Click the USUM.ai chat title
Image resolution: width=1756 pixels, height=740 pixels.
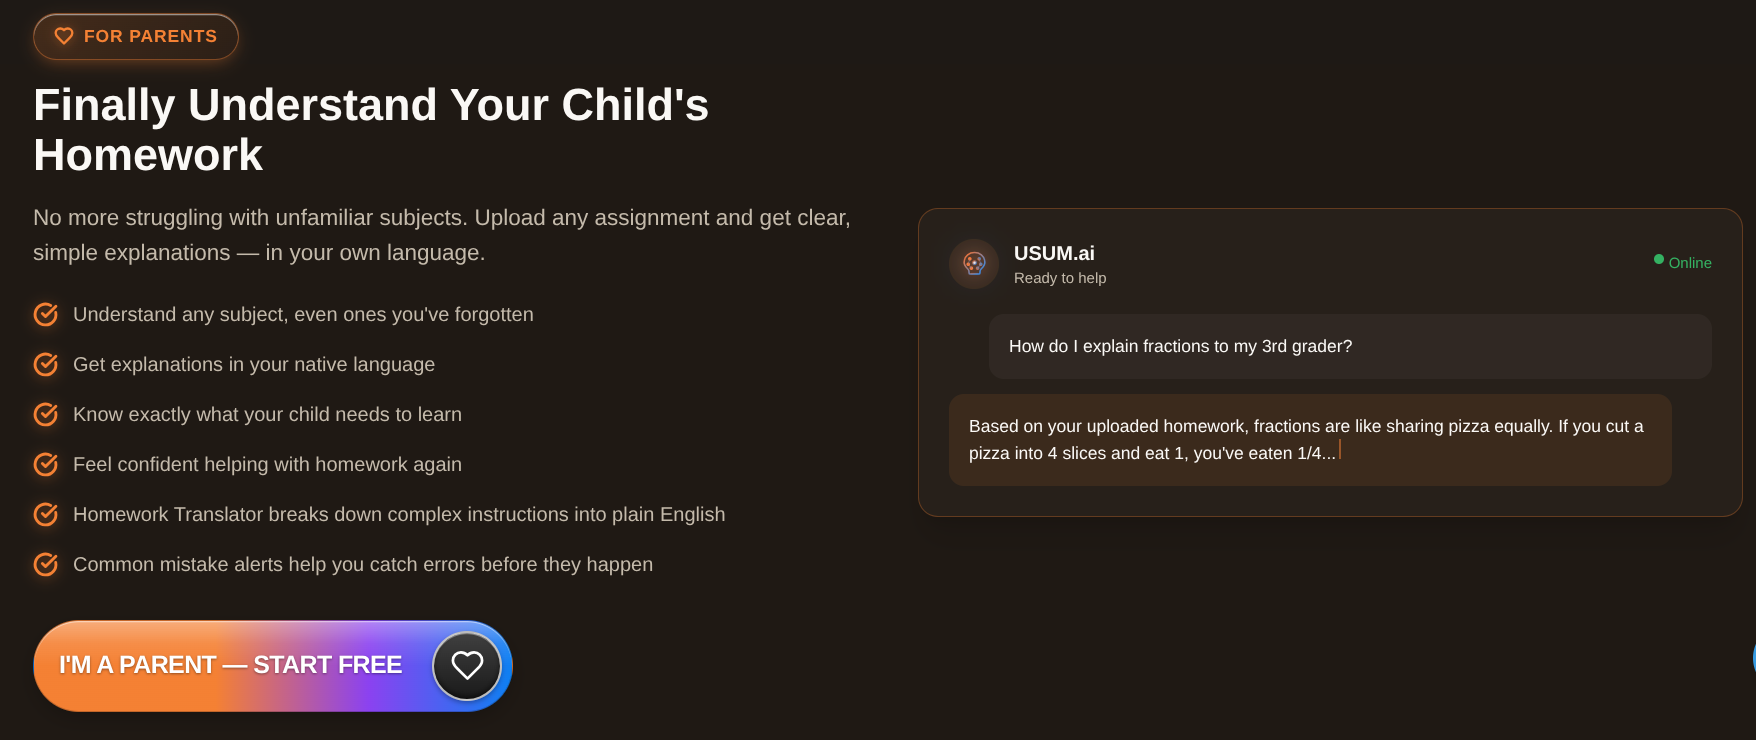(1054, 253)
